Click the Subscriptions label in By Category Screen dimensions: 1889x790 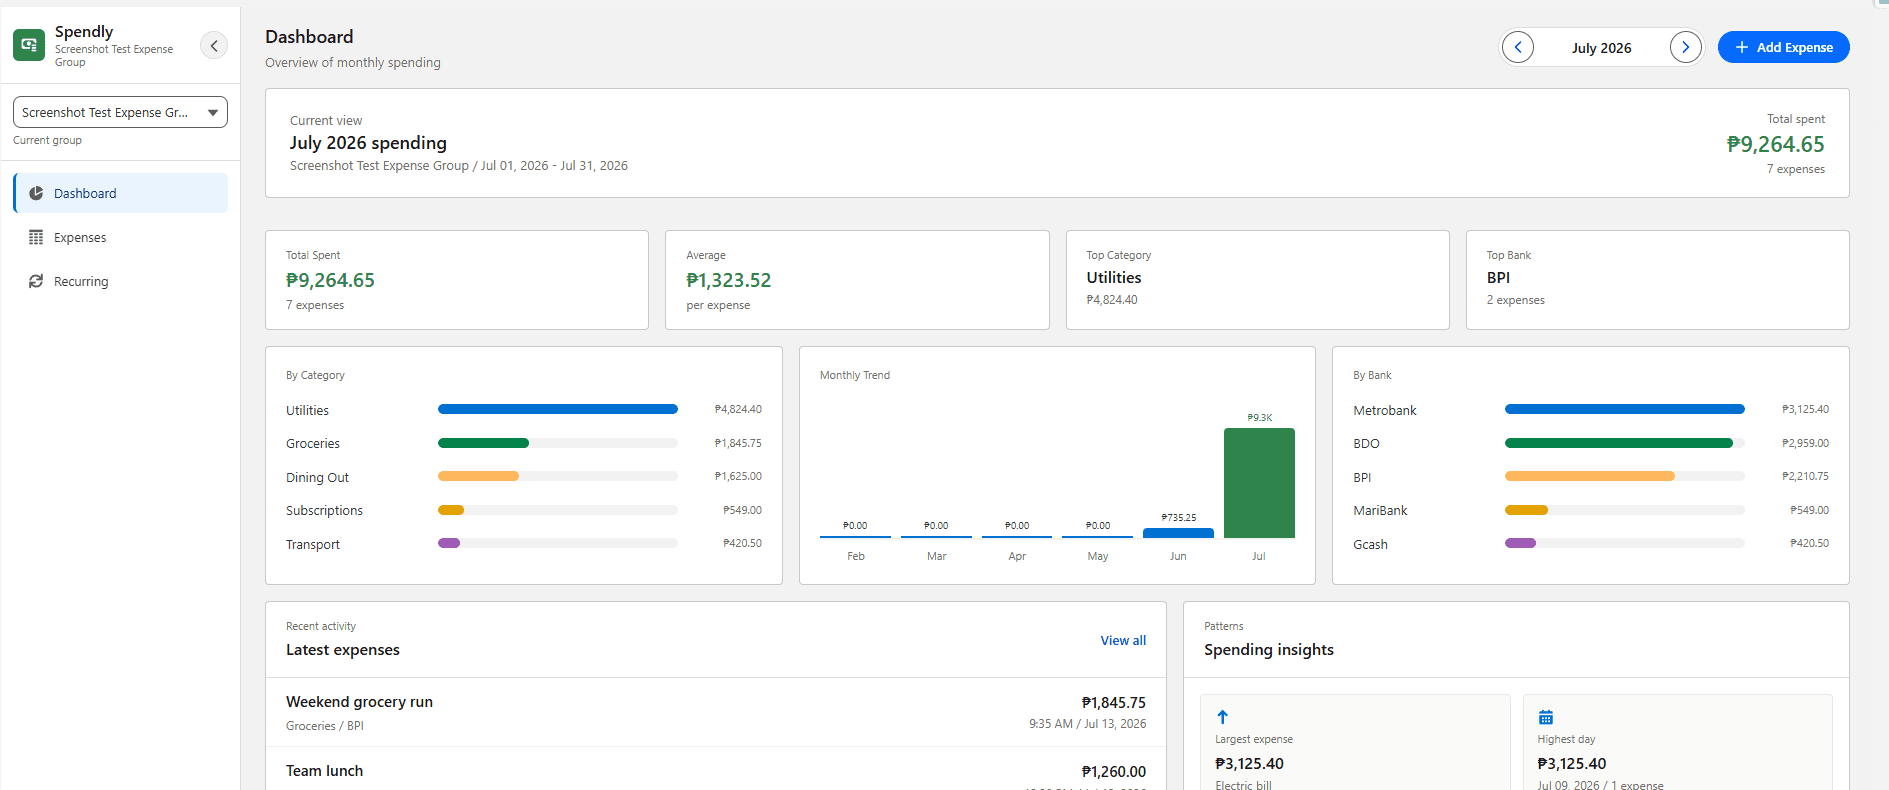tap(324, 510)
